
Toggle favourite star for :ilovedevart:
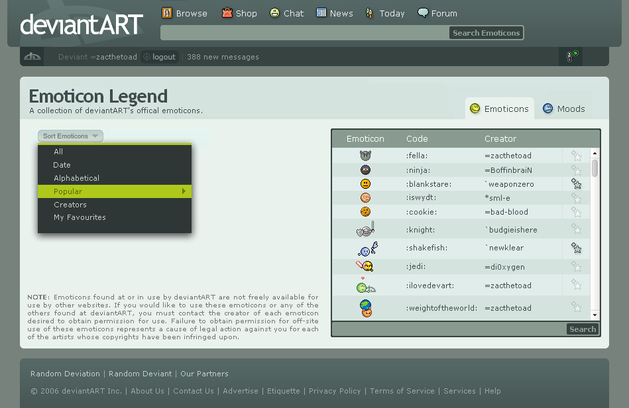pos(576,285)
